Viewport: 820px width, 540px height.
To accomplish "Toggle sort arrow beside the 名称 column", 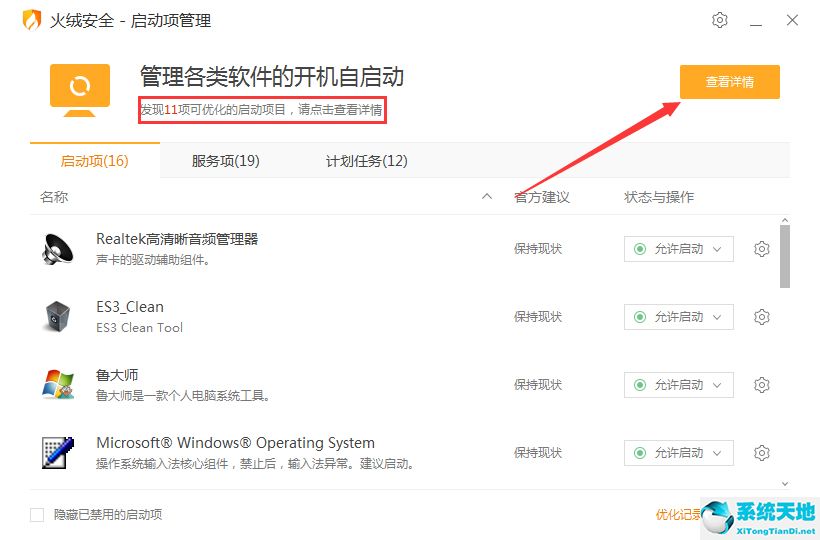I will [x=487, y=197].
